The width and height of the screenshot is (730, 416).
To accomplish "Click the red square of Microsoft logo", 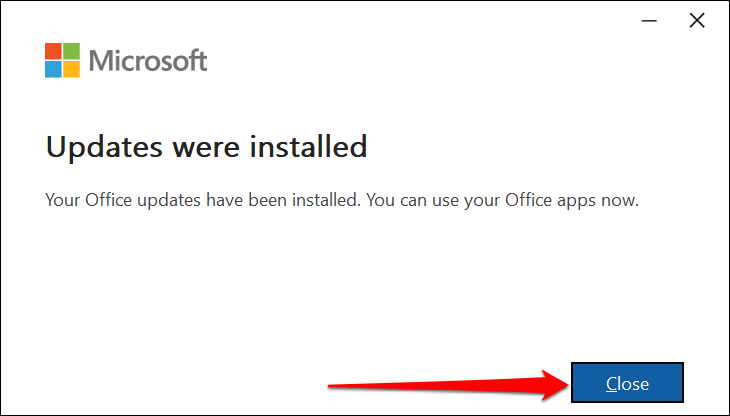I will (x=54, y=50).
